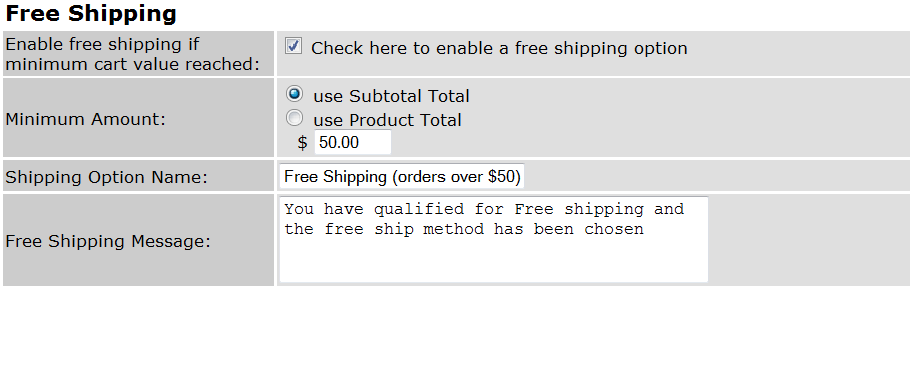Click the 'Enable free shipping if minimum' row label
Screen dimensions: 914x365
pos(132,54)
